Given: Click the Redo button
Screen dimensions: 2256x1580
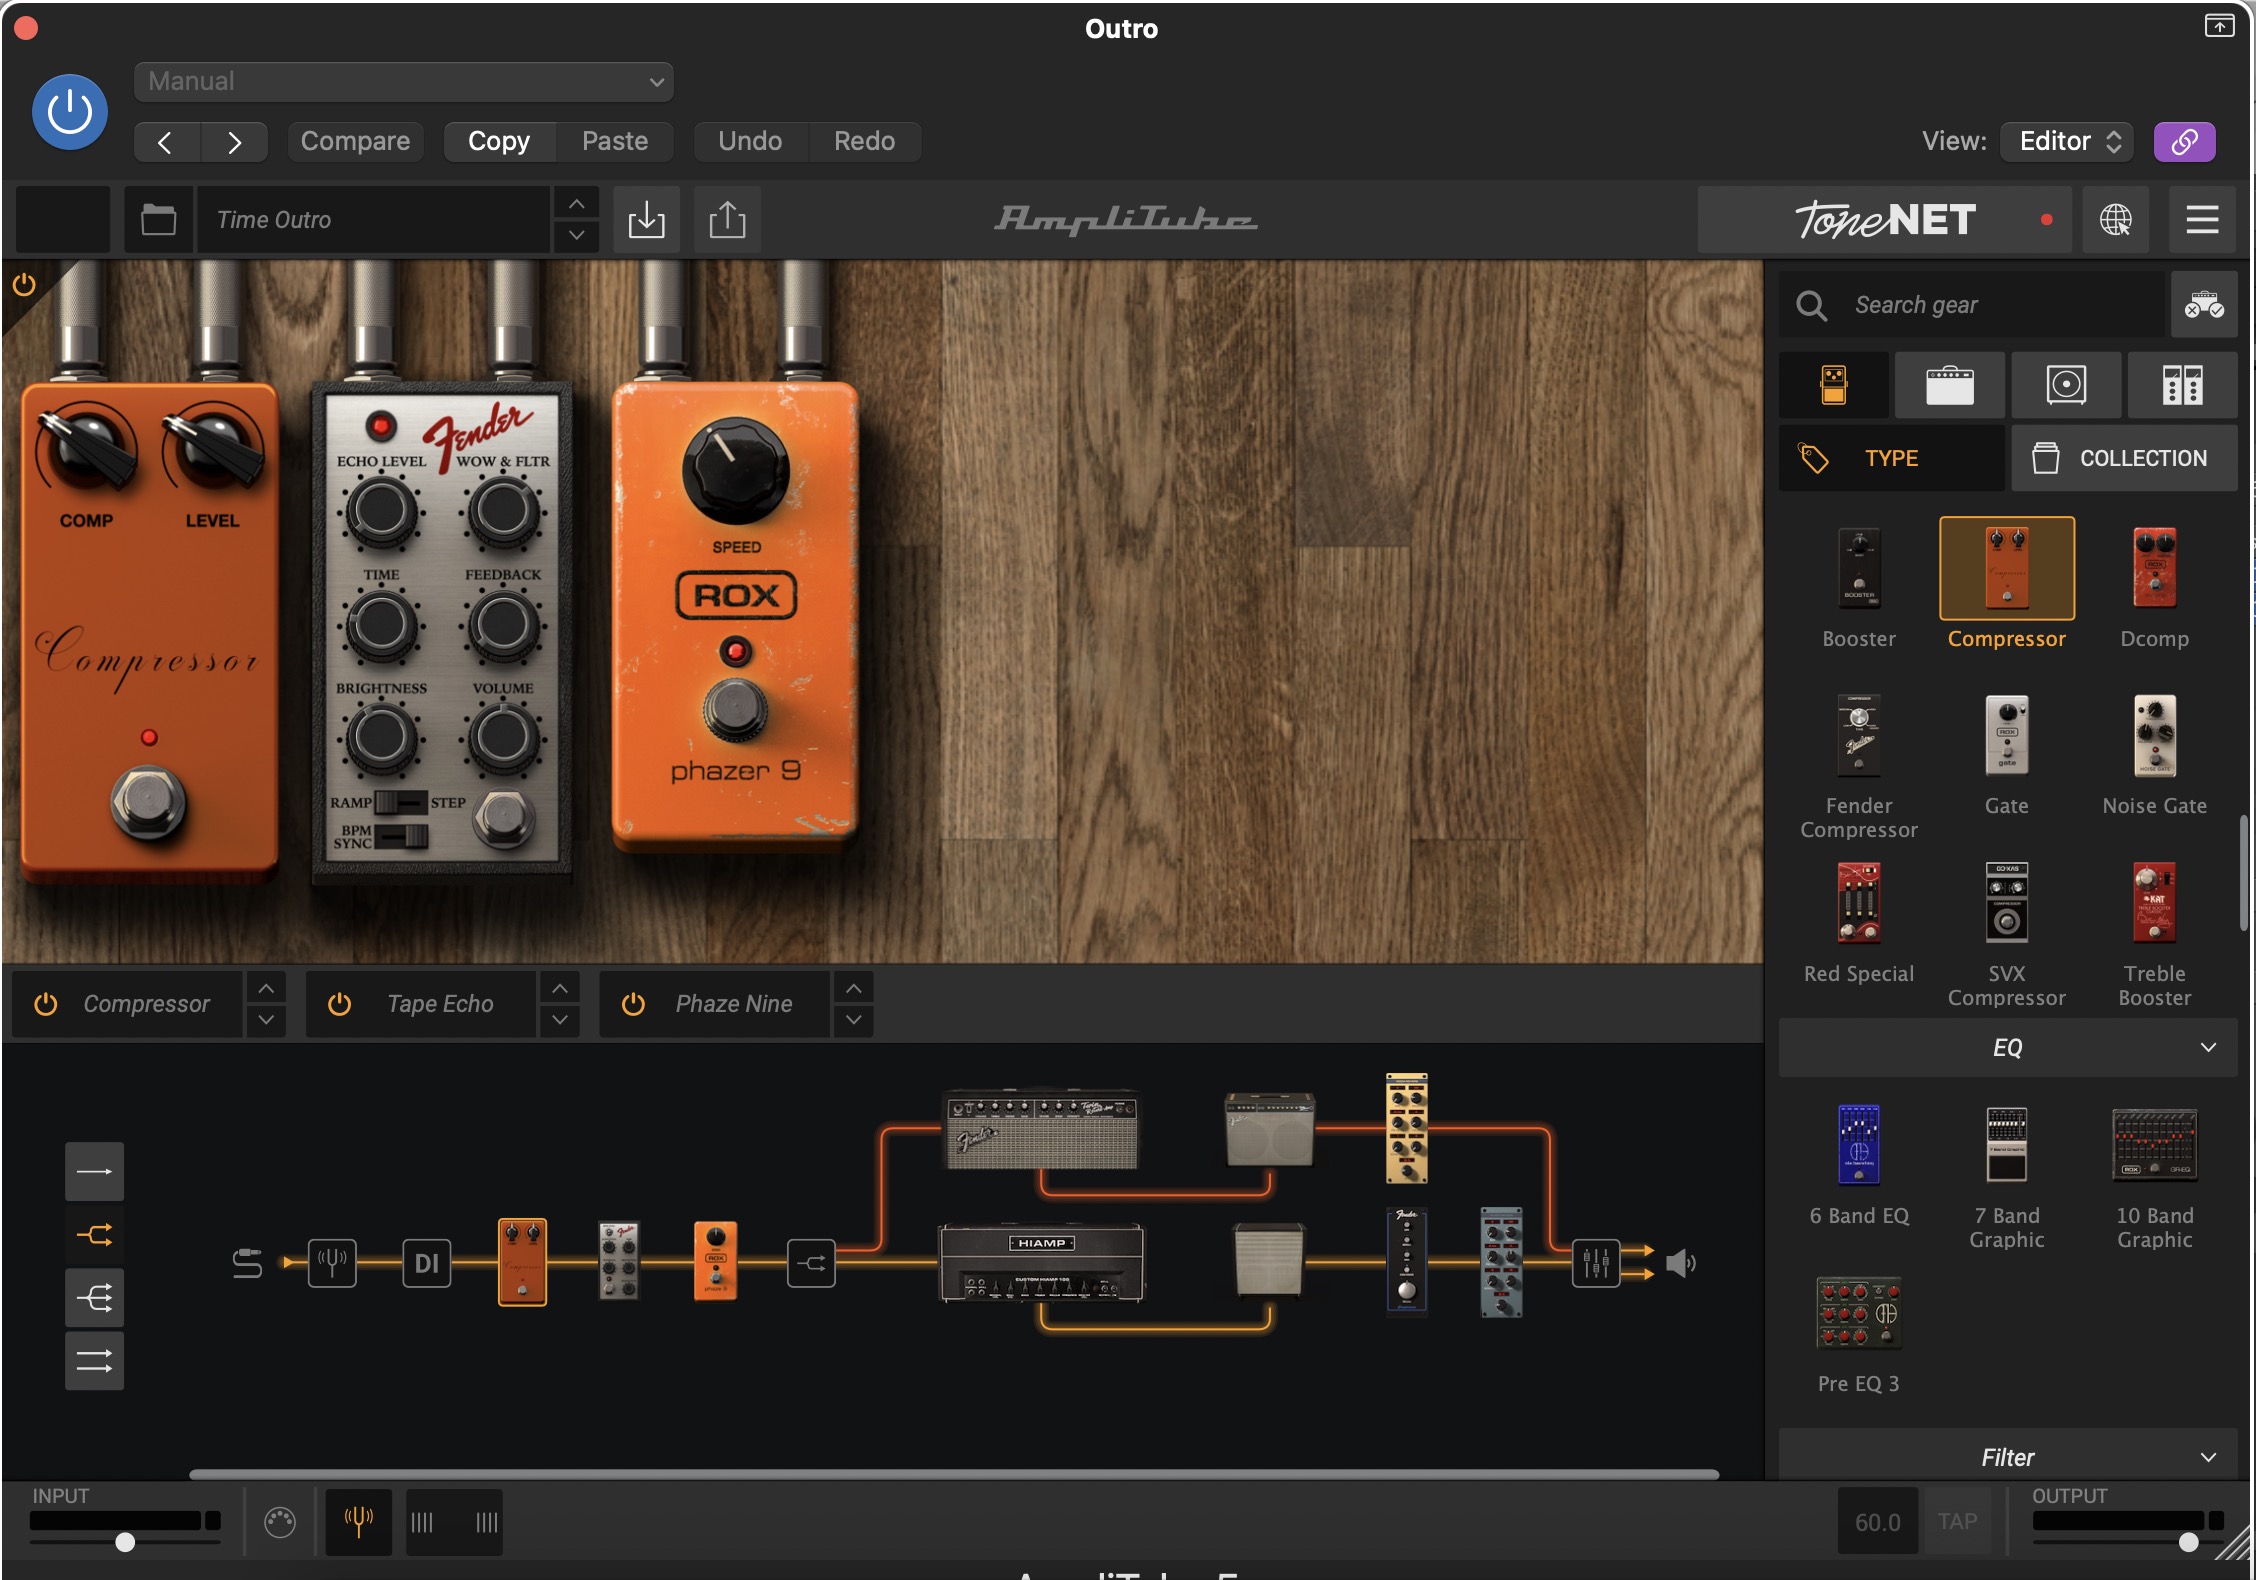Looking at the screenshot, I should (865, 141).
